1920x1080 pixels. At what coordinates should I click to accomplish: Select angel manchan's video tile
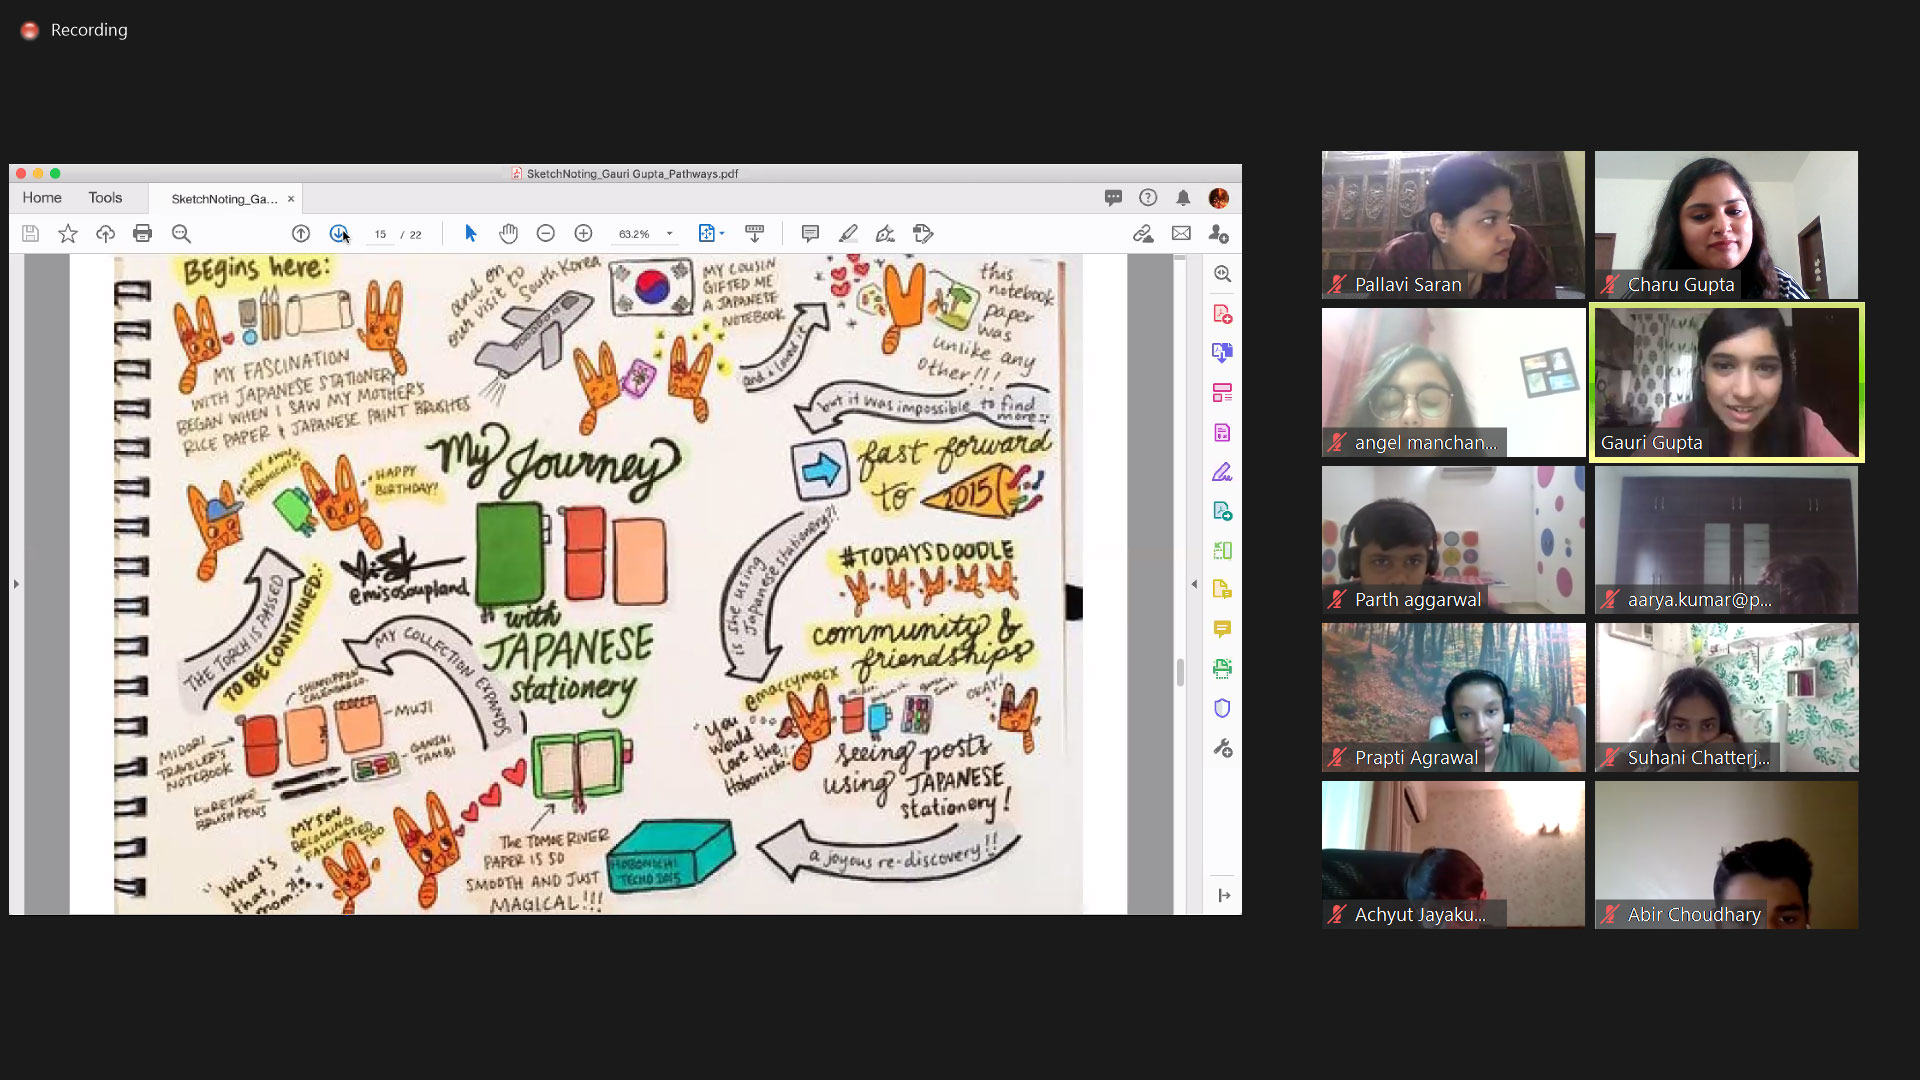1453,382
